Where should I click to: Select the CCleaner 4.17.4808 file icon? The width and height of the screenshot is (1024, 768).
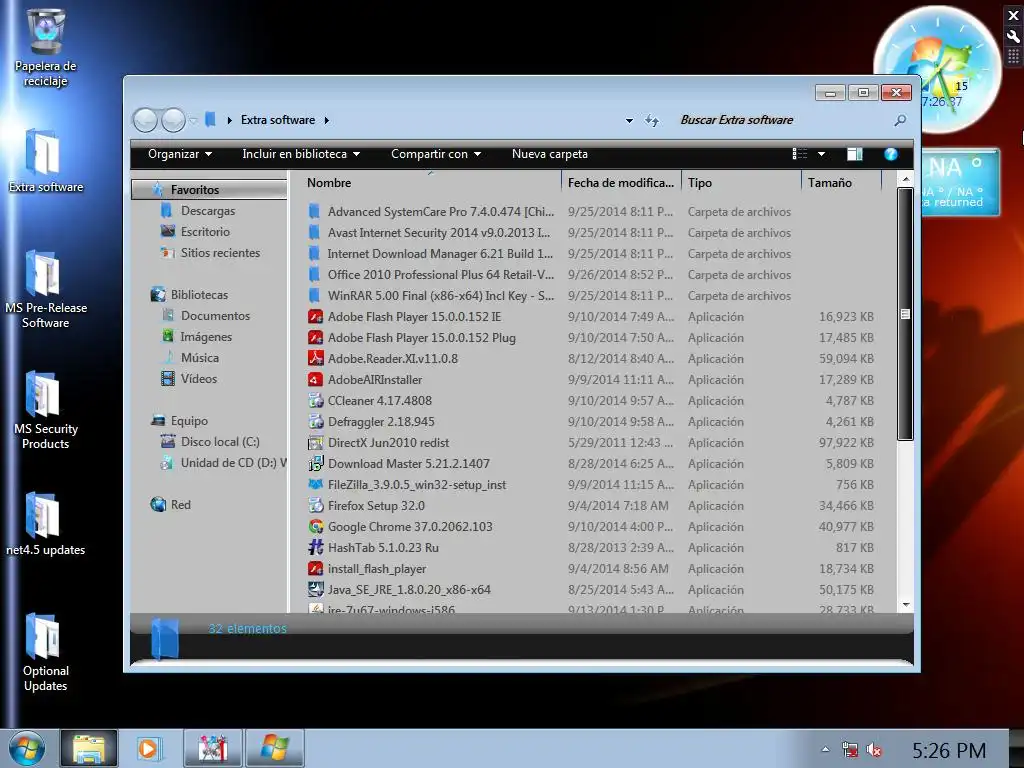pyautogui.click(x=315, y=400)
